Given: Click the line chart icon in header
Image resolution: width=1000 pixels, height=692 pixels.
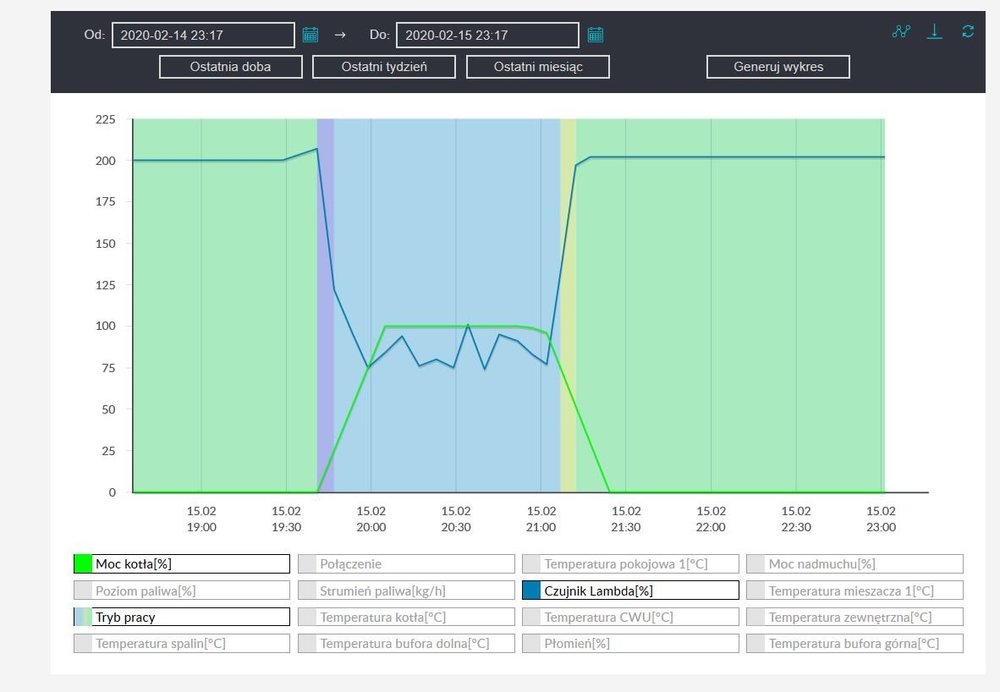Looking at the screenshot, I should pos(901,31).
